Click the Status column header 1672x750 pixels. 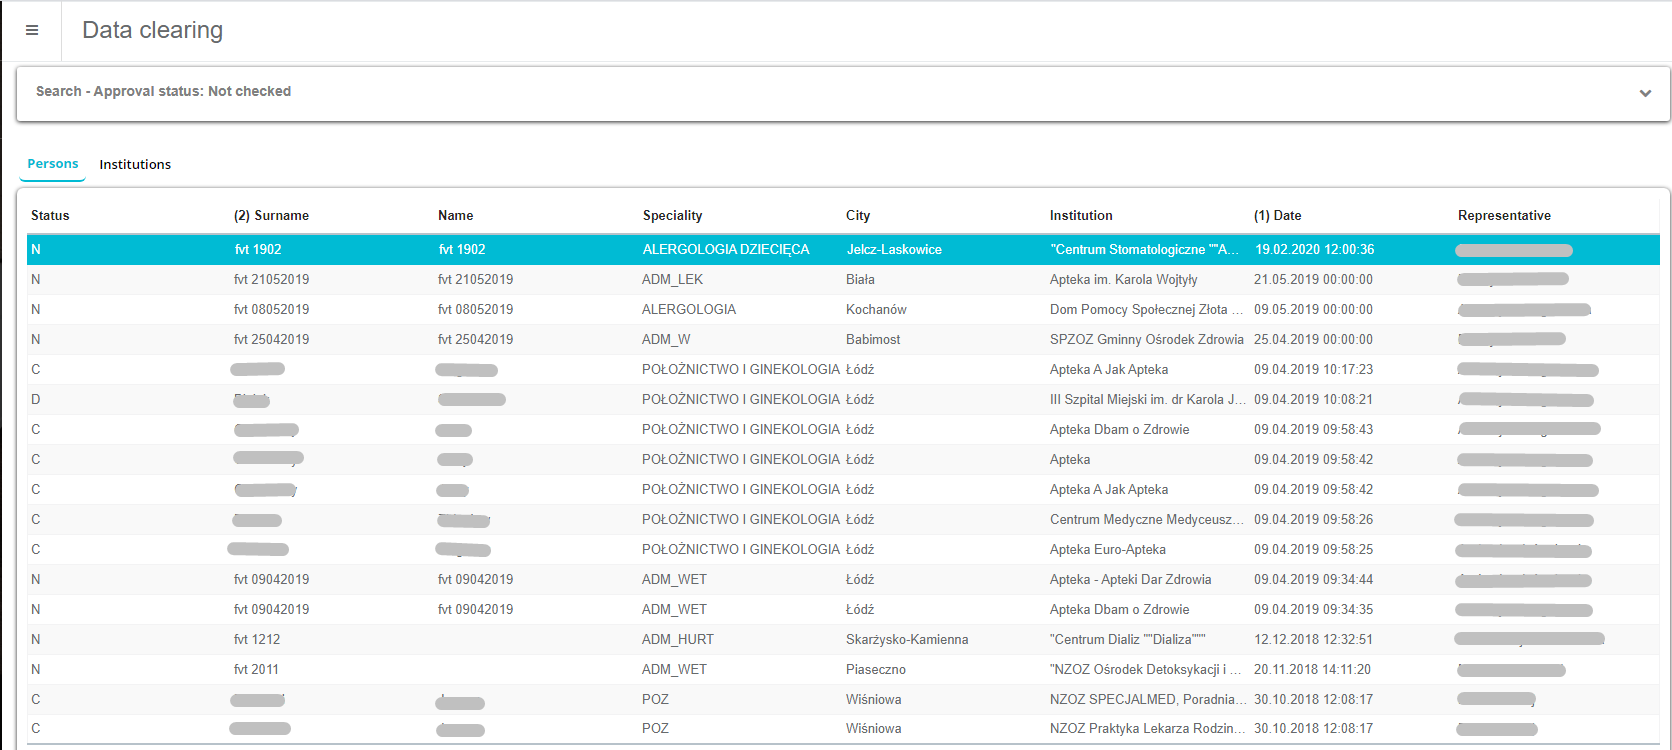[x=50, y=215]
